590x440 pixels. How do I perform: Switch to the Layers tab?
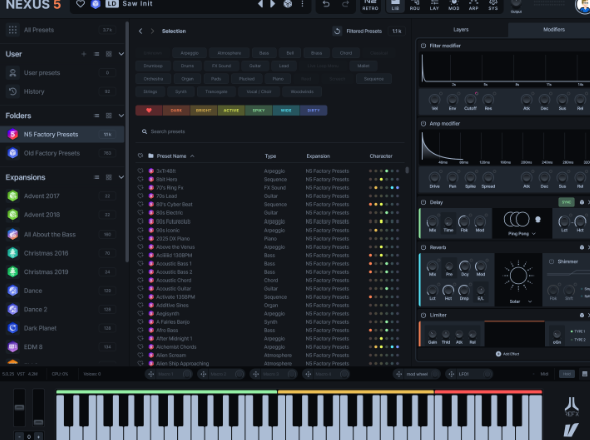461,29
